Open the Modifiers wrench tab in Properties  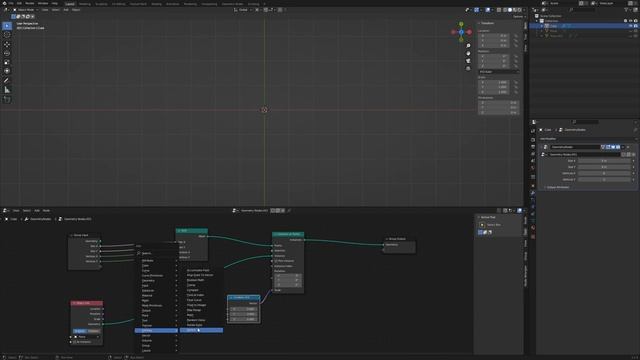533,193
